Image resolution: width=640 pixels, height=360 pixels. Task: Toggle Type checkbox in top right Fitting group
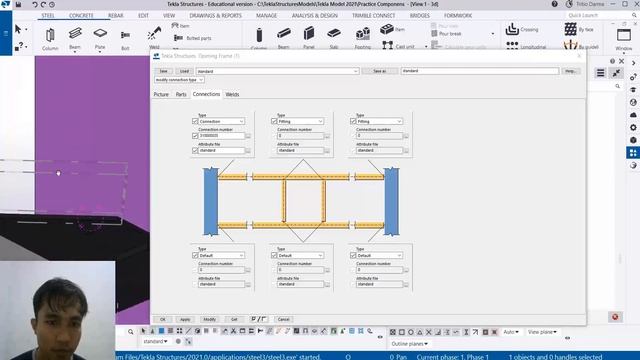click(353, 121)
